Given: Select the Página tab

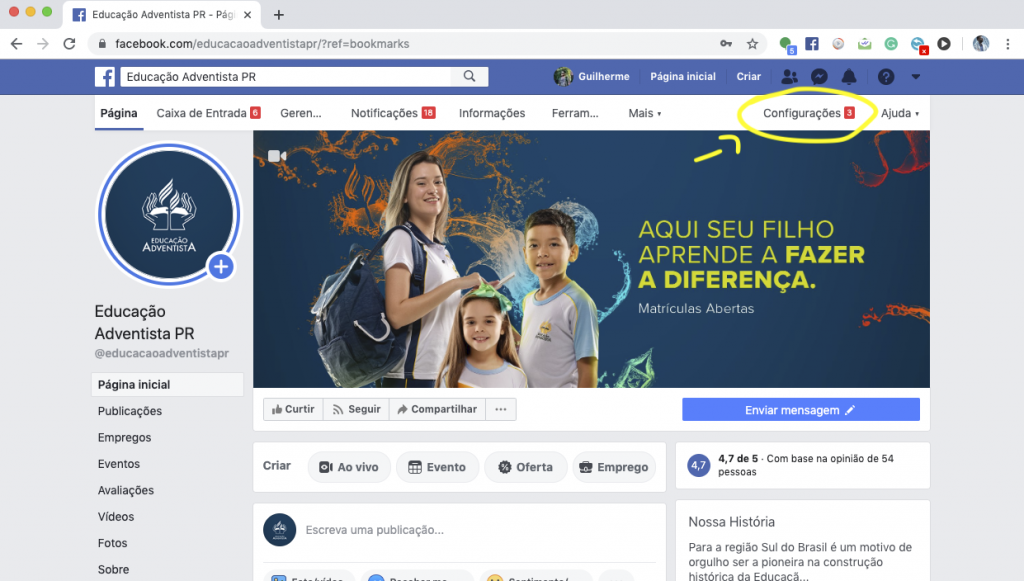Looking at the screenshot, I should point(119,113).
